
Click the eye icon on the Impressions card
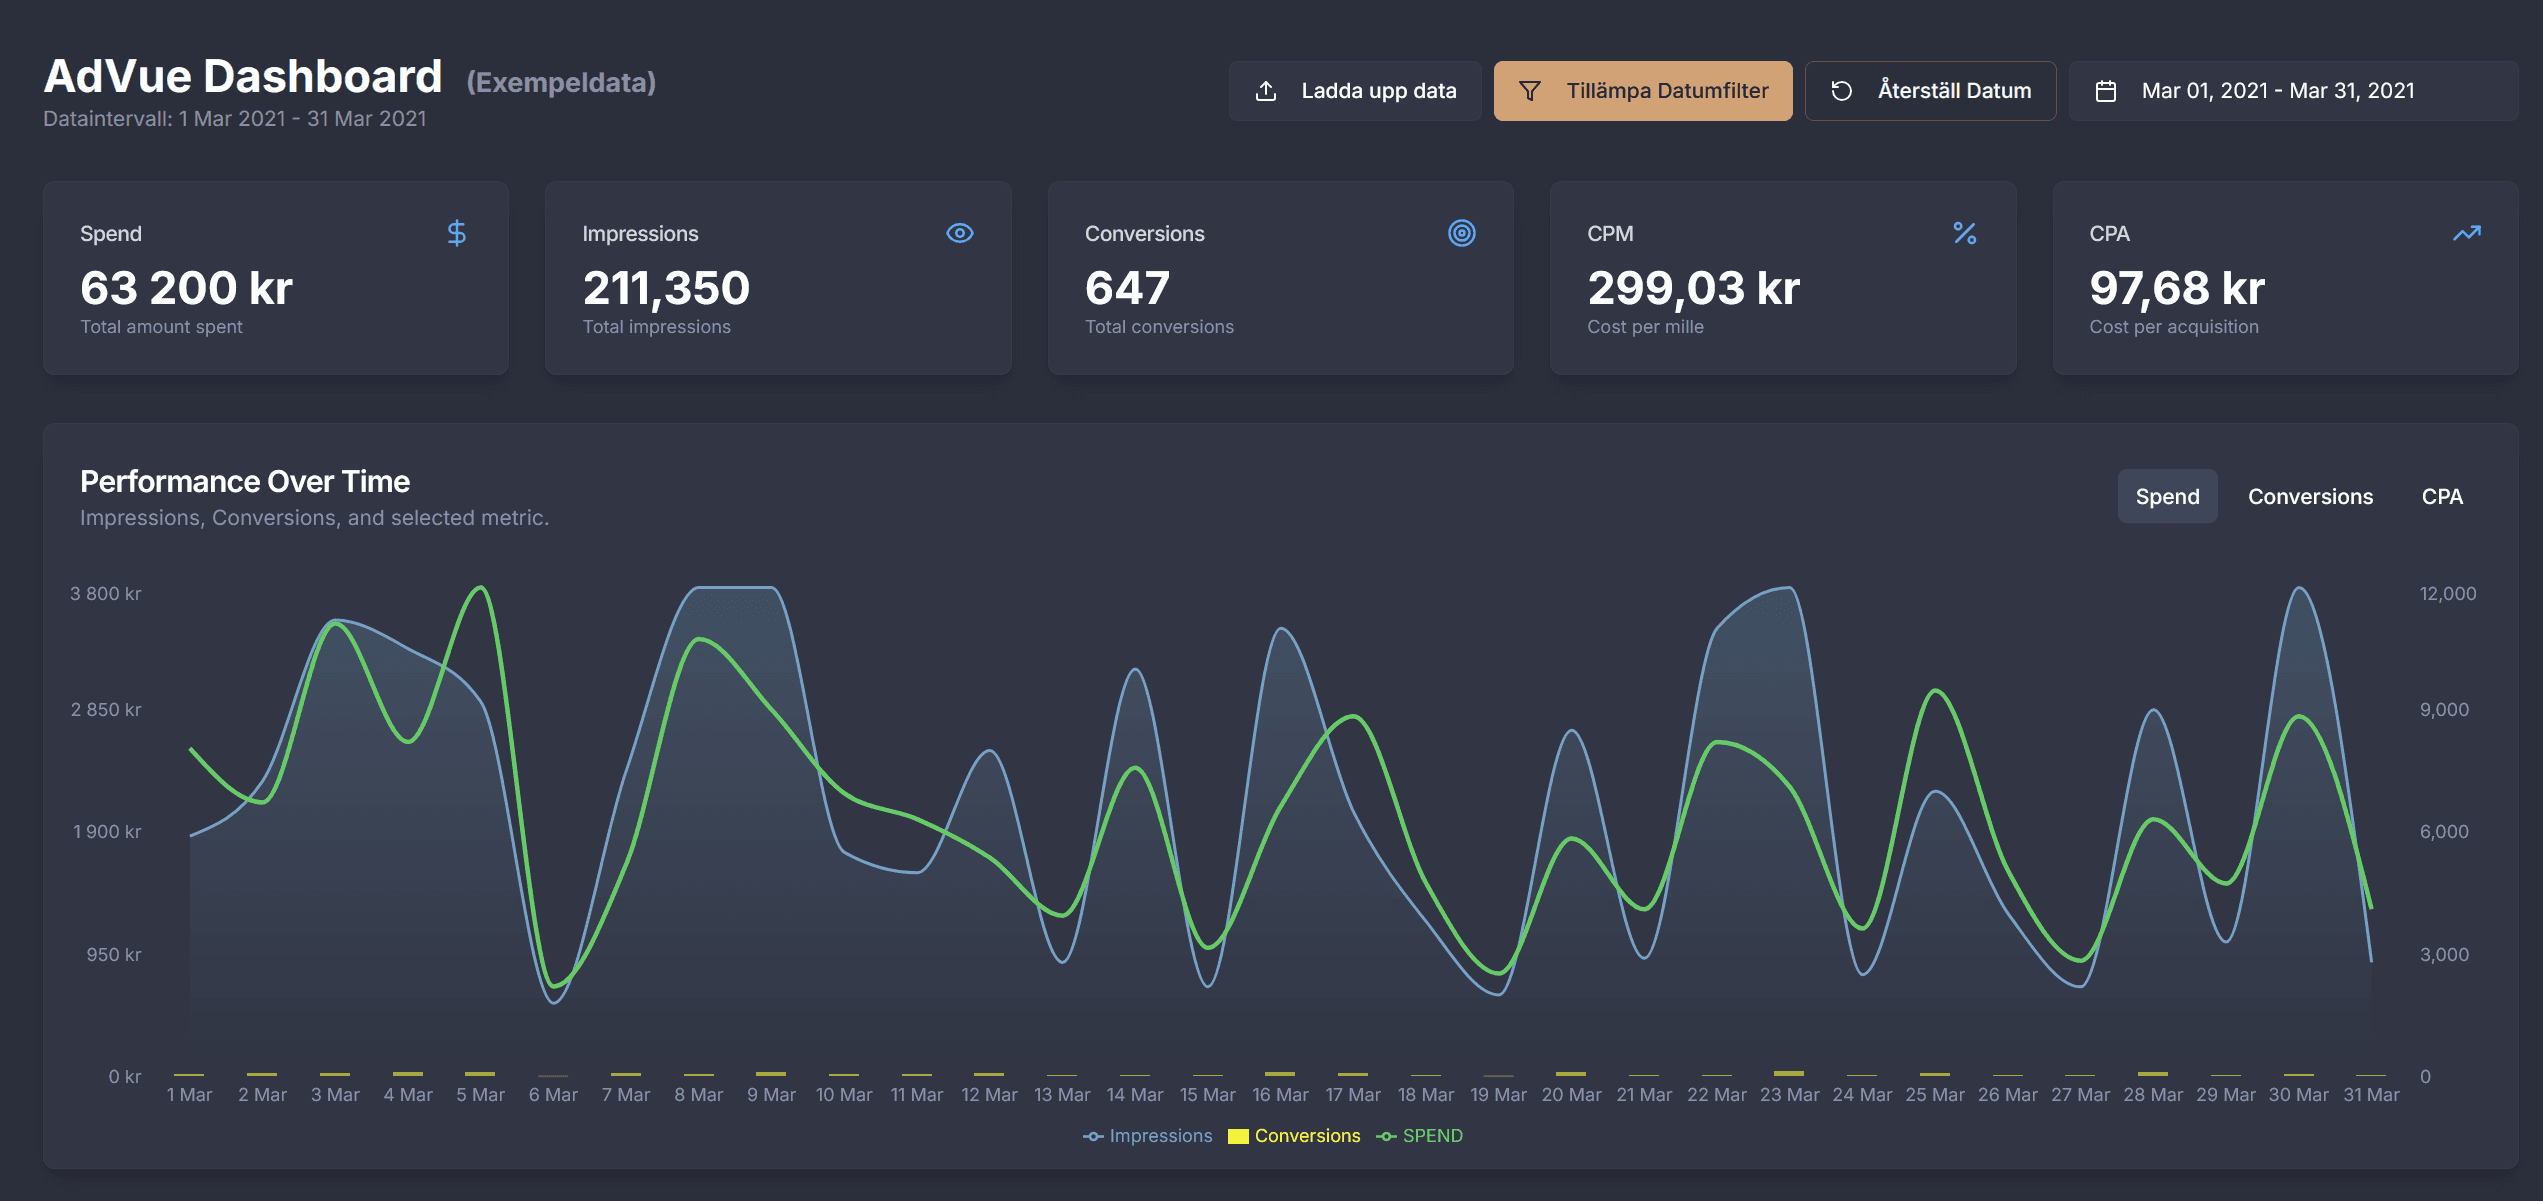point(960,232)
